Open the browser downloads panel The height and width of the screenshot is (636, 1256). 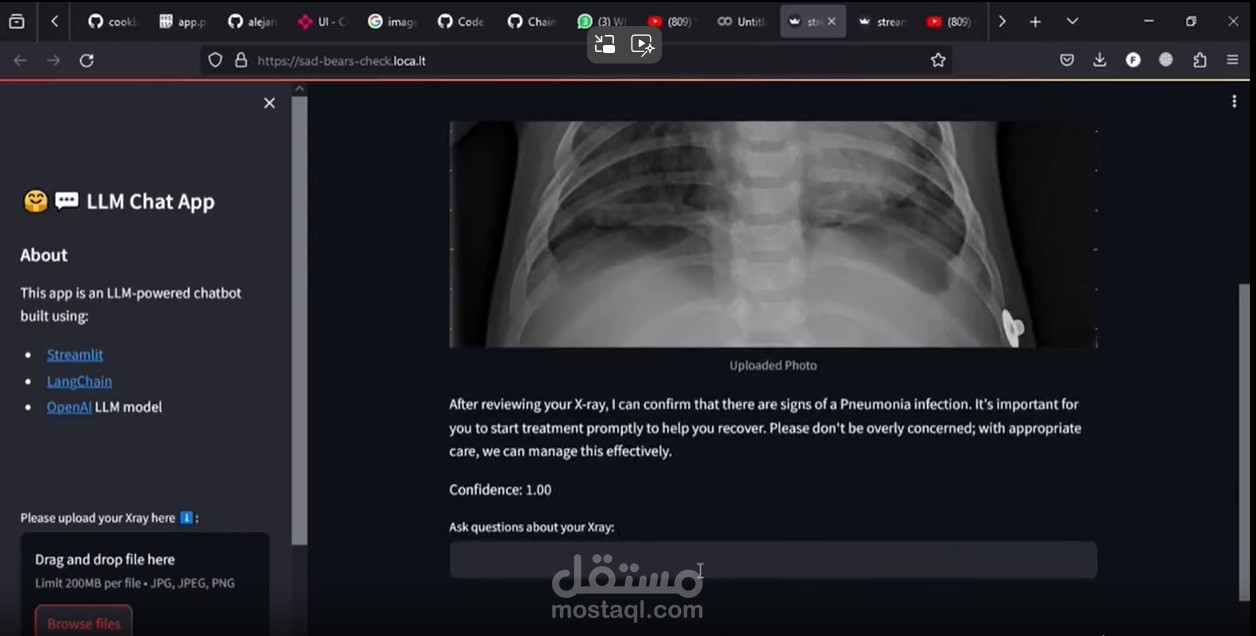1100,60
